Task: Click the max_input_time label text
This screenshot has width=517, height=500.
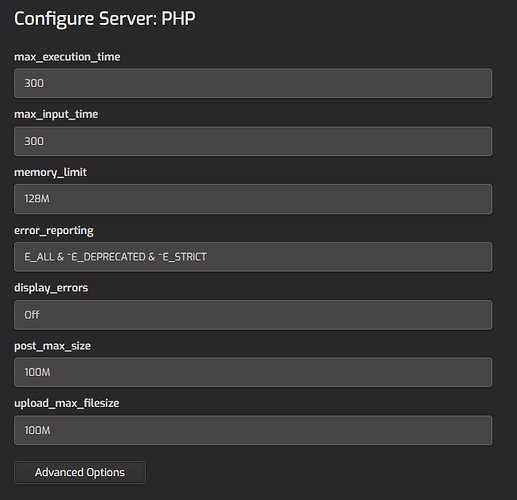Action: click(56, 114)
